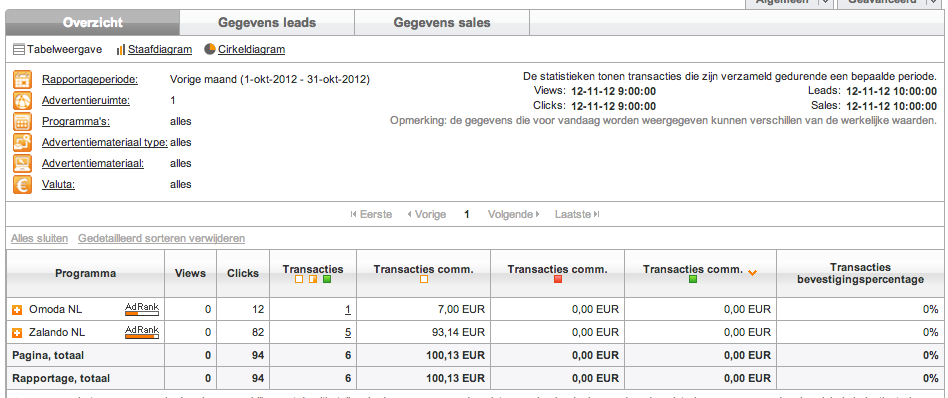The height and width of the screenshot is (398, 948).
Task: Click green confirmed square under Transacties
Action: coord(327,279)
